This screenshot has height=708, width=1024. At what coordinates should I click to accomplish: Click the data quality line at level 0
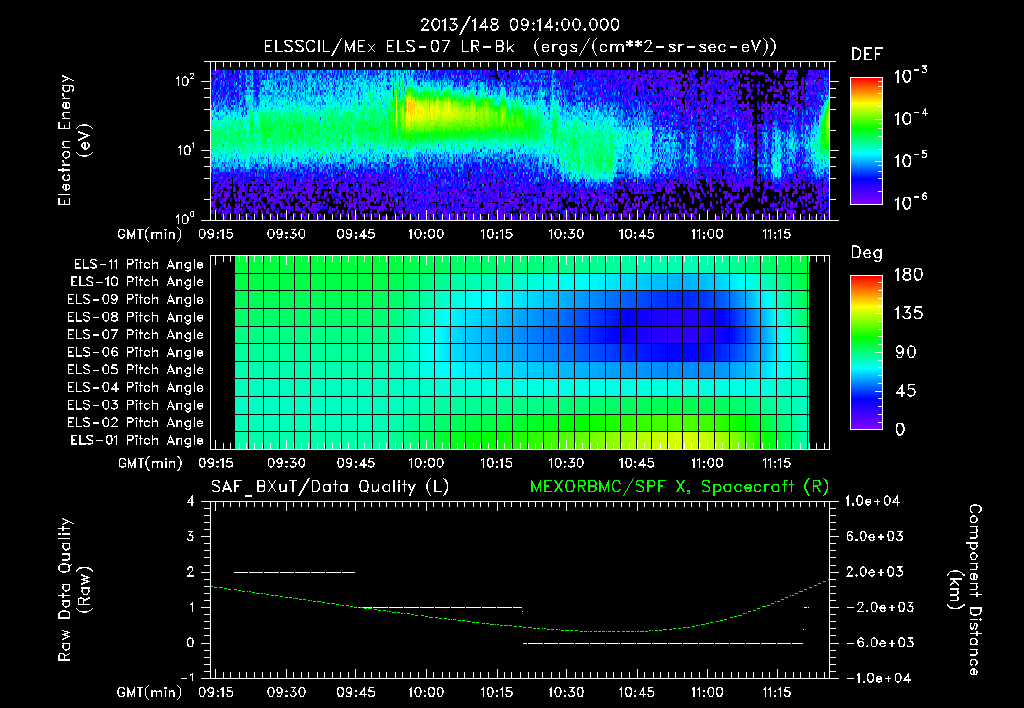click(x=663, y=643)
